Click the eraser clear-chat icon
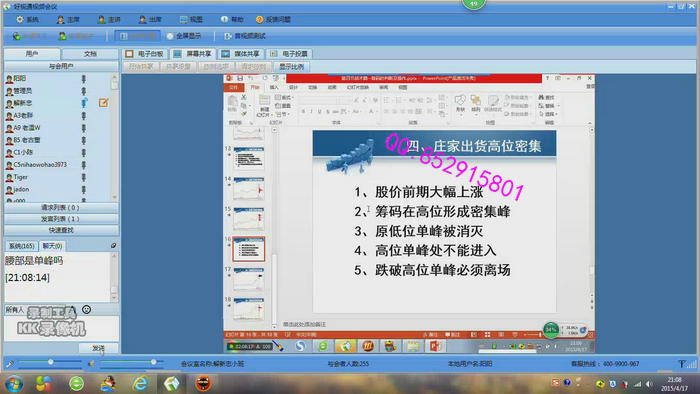This screenshot has height=394, width=700. [x=113, y=245]
